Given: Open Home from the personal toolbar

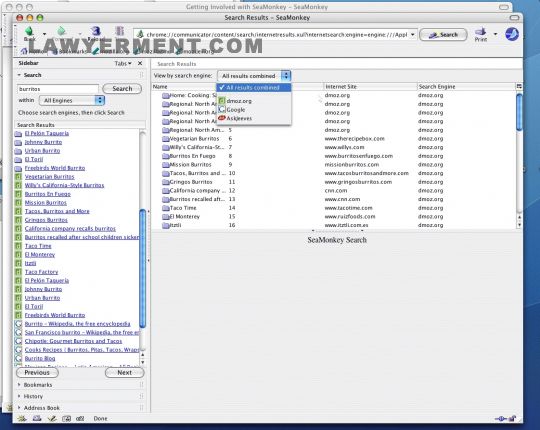Looking at the screenshot, I should click(x=33, y=51).
